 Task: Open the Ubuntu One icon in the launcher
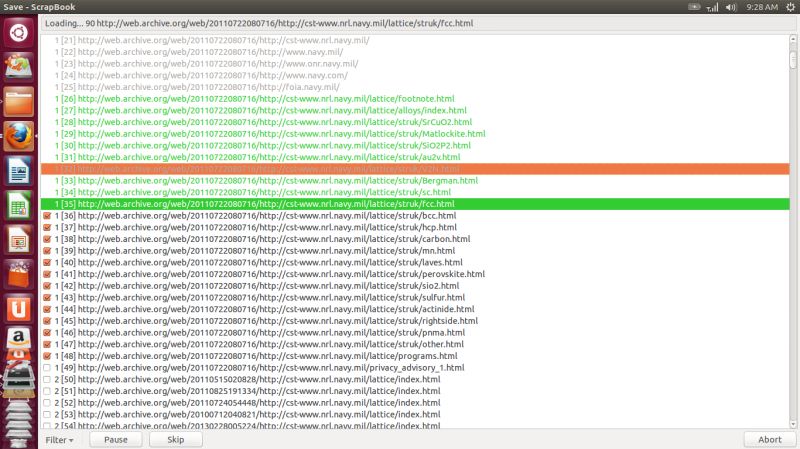pyautogui.click(x=18, y=308)
